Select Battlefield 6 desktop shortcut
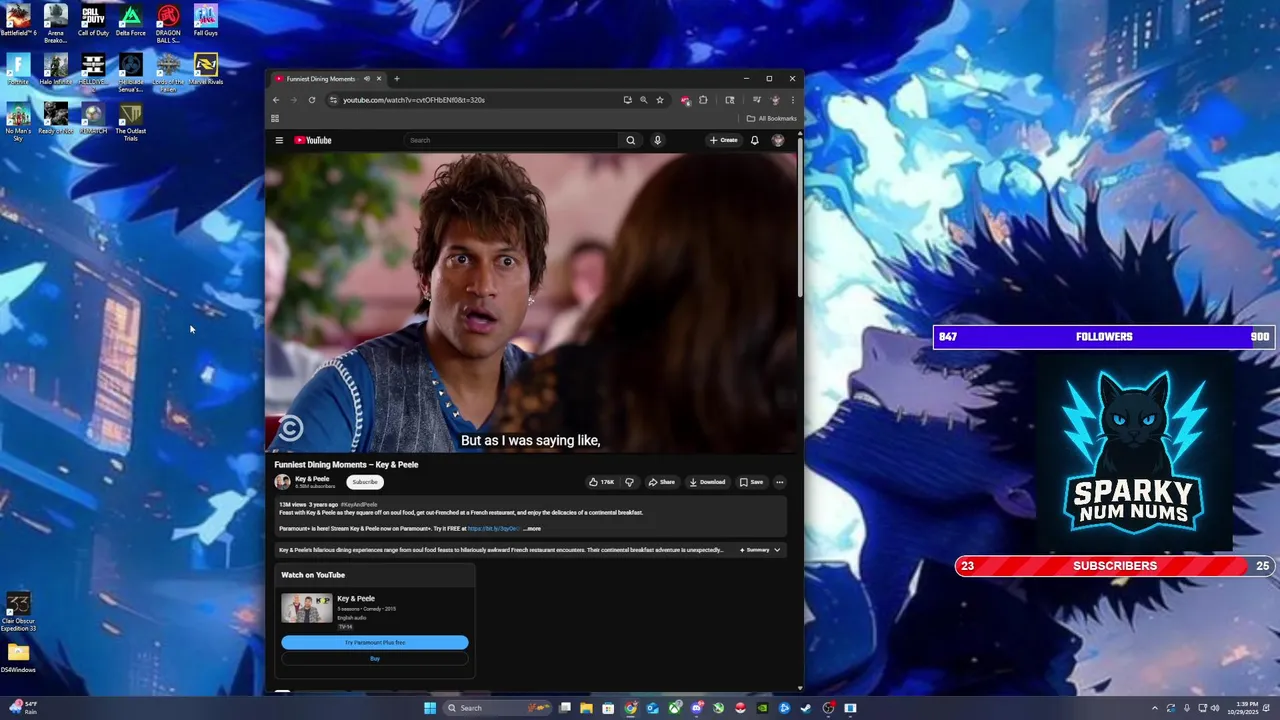This screenshot has width=1280, height=720. (x=18, y=21)
